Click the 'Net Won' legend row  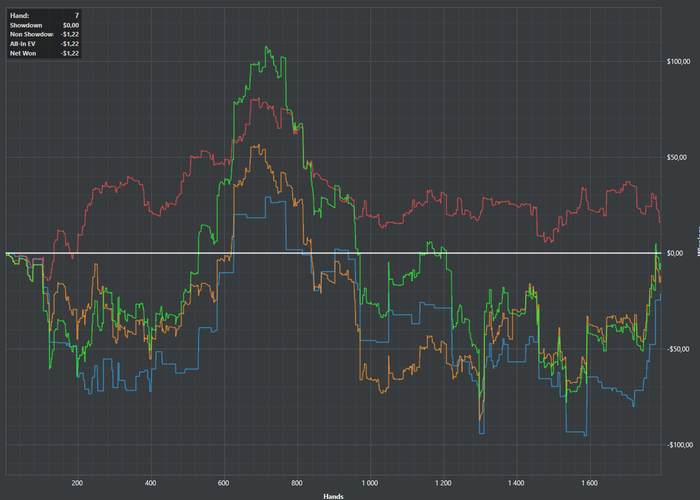(44, 53)
